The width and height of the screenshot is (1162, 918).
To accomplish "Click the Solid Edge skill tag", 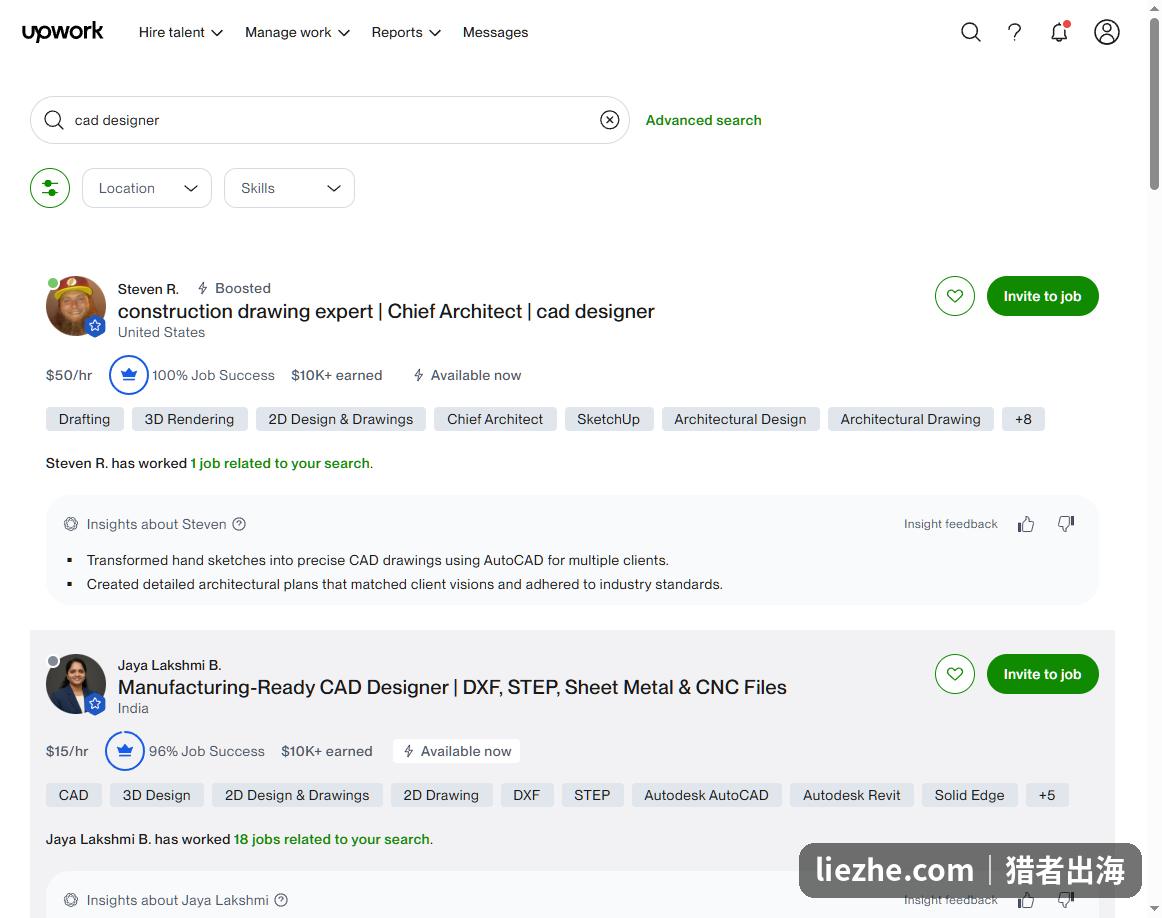I will pyautogui.click(x=969, y=795).
